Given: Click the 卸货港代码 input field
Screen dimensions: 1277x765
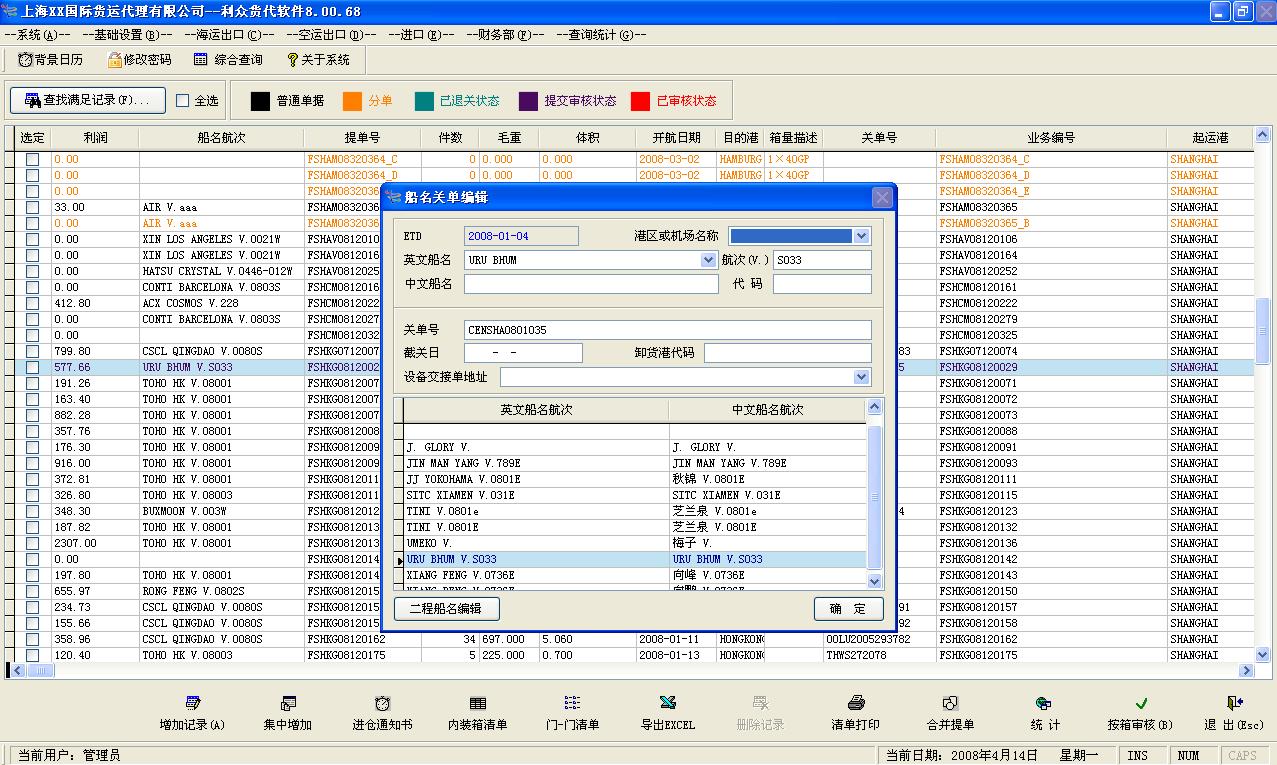Looking at the screenshot, I should click(788, 353).
